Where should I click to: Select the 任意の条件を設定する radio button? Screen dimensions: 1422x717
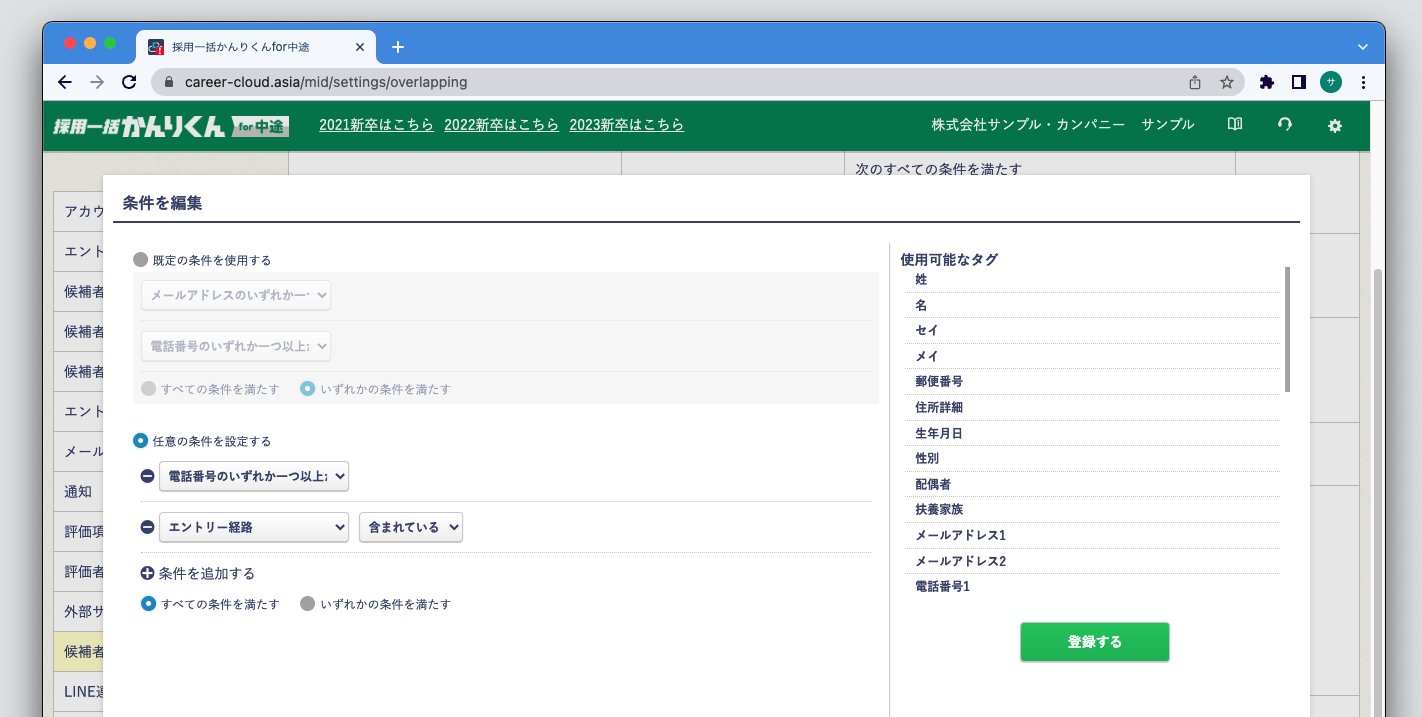pyautogui.click(x=140, y=440)
